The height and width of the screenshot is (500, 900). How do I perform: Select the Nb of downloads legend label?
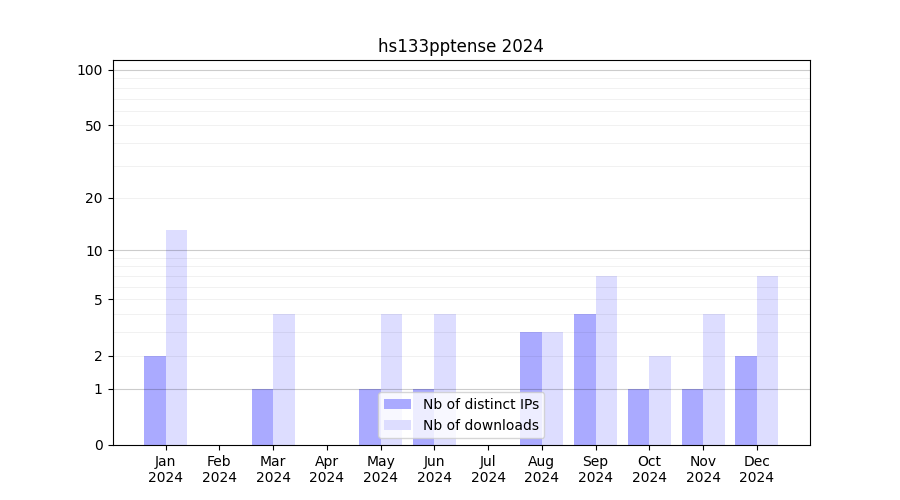pyautogui.click(x=480, y=425)
